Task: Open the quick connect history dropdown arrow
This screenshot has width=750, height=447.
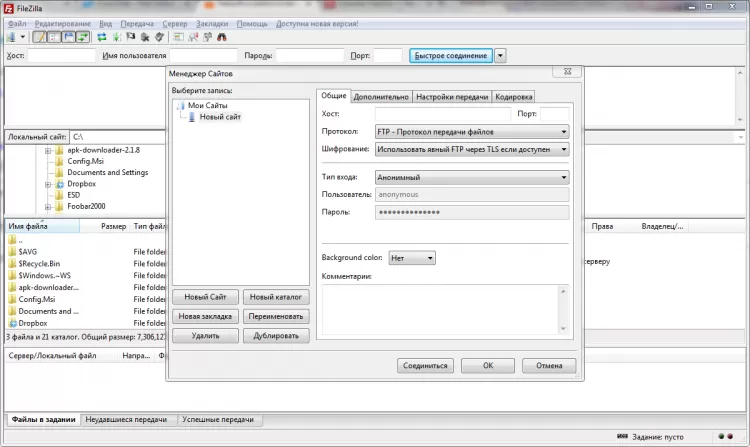Action: tap(500, 55)
